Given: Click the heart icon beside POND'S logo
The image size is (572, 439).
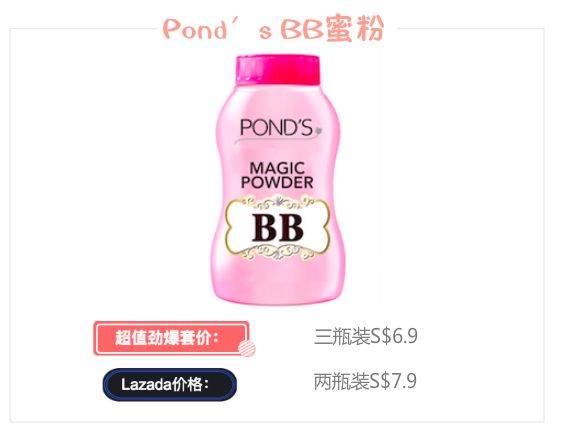Looking at the screenshot, I should pyautogui.click(x=318, y=130).
